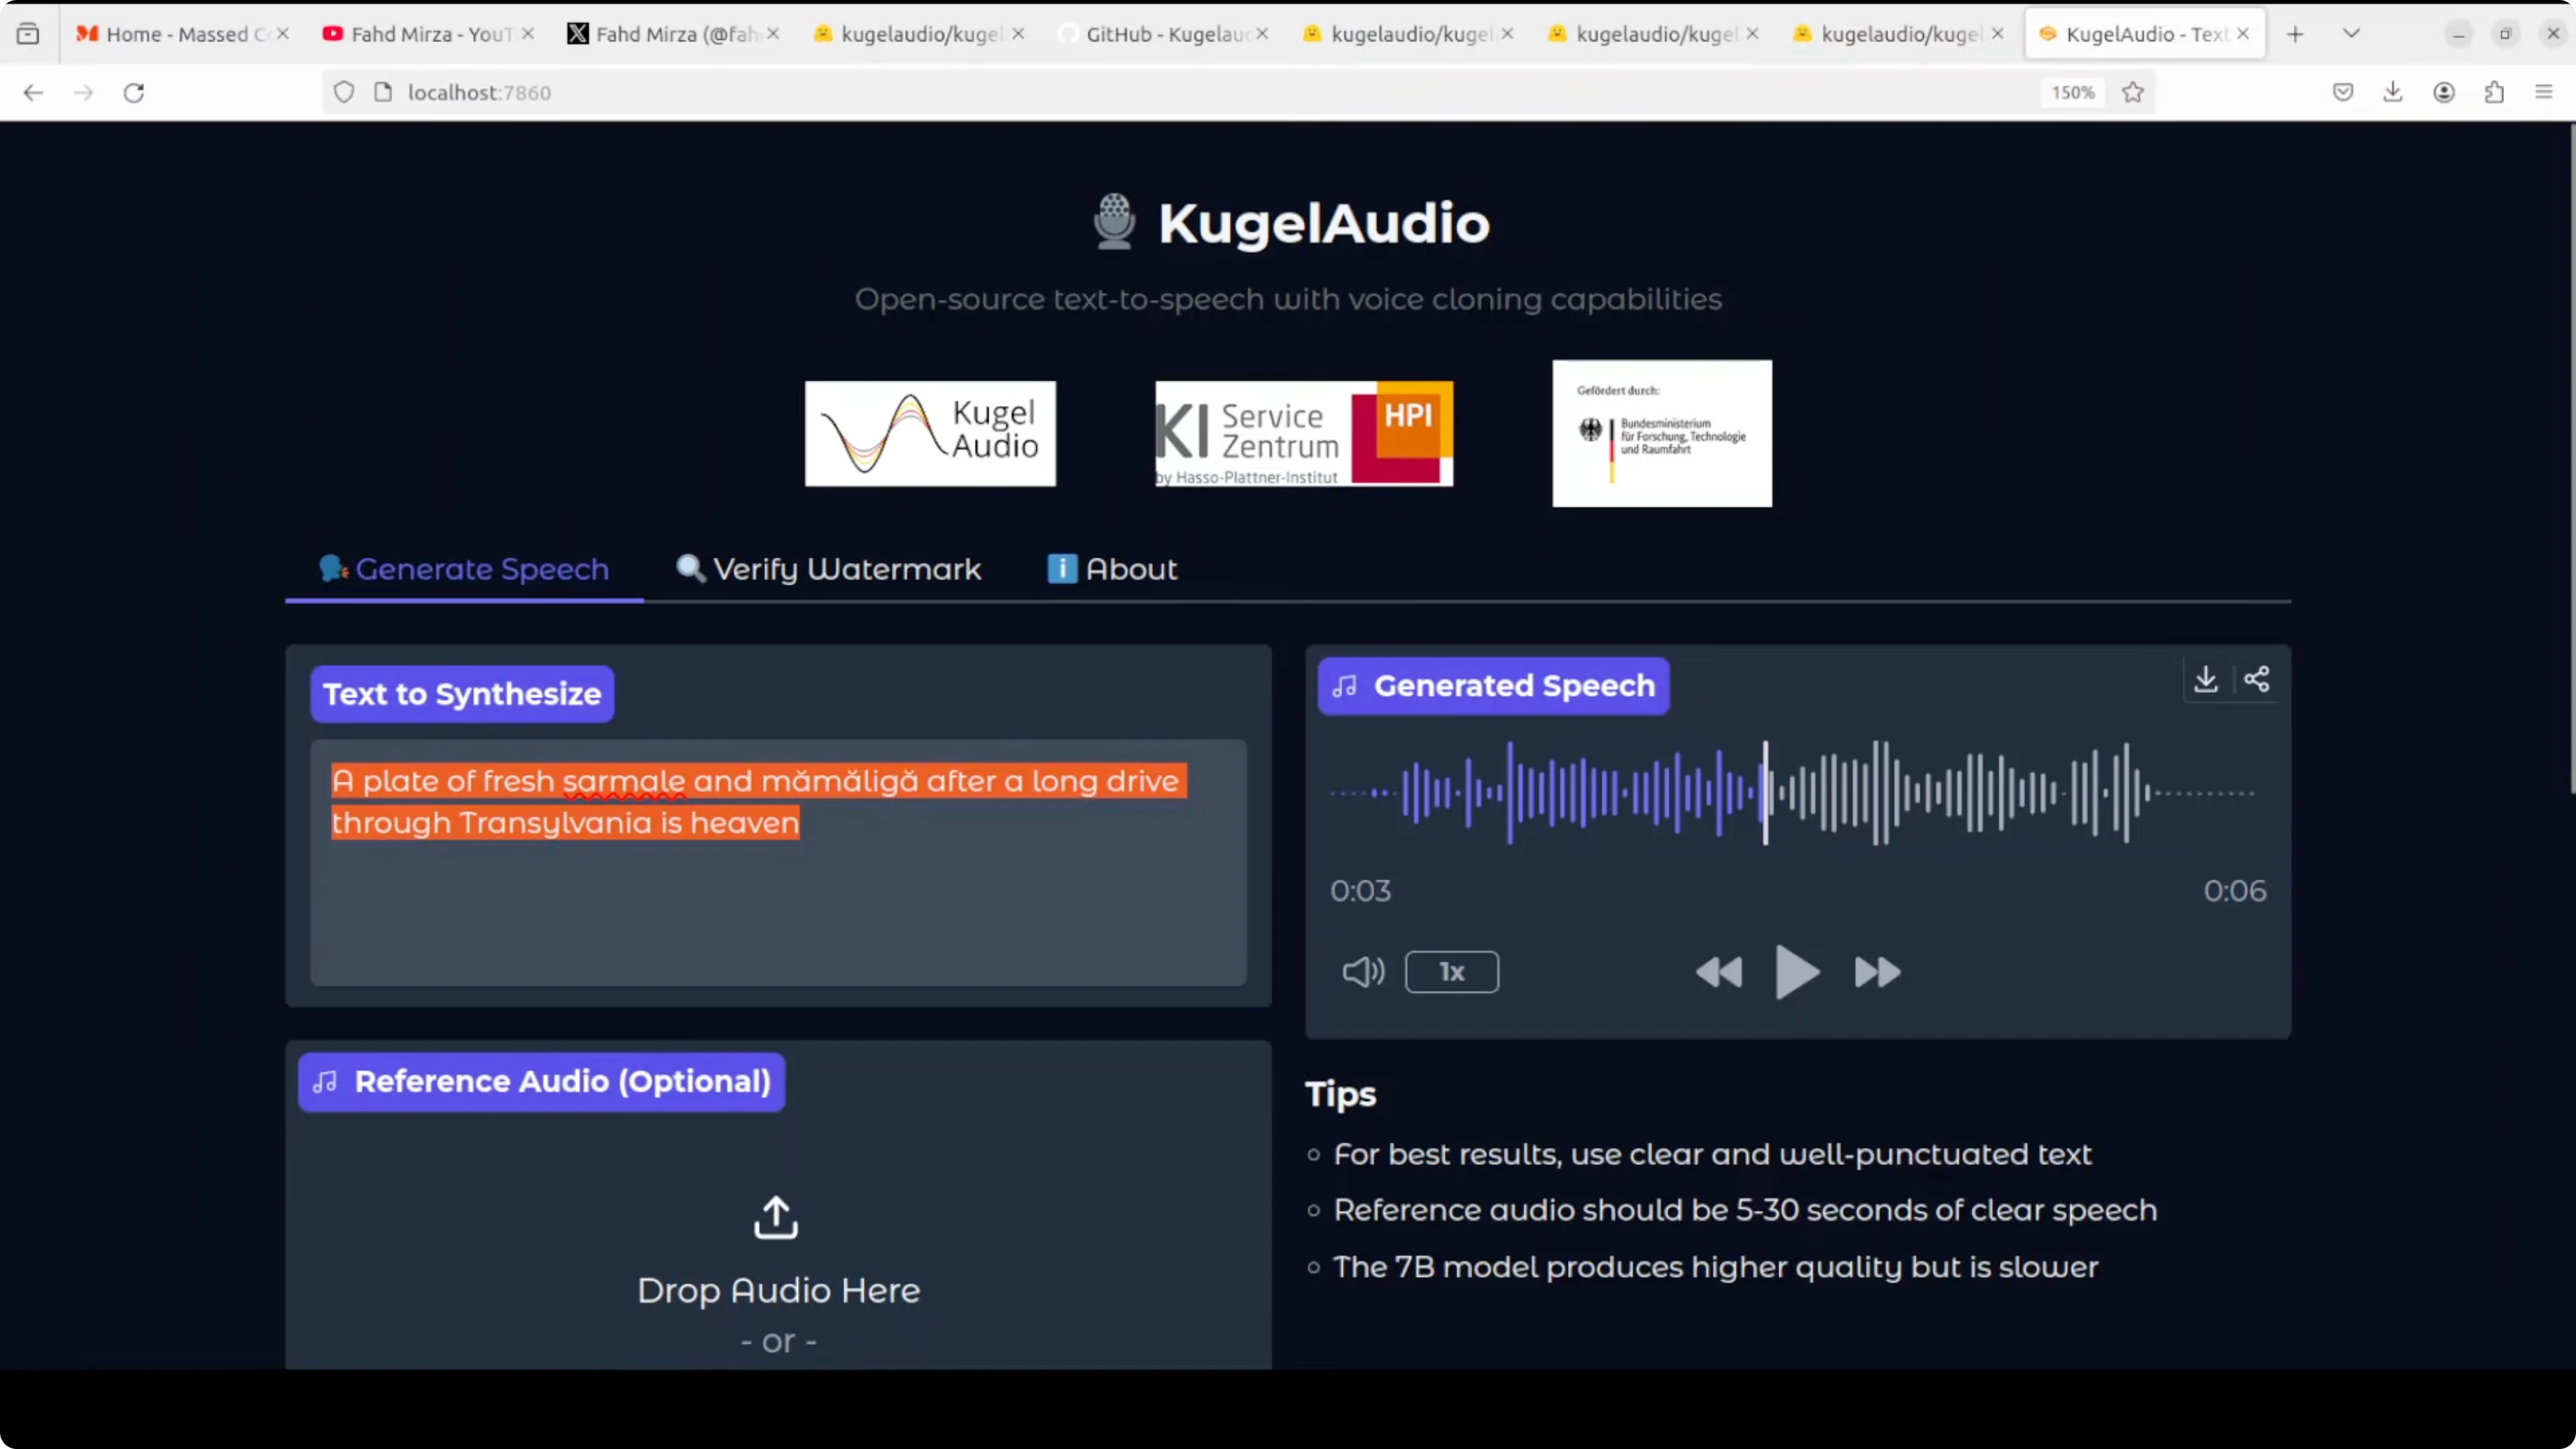Switch to the GitHub Kugelaudio browser tab
This screenshot has height=1449, width=2576.
(x=1160, y=34)
